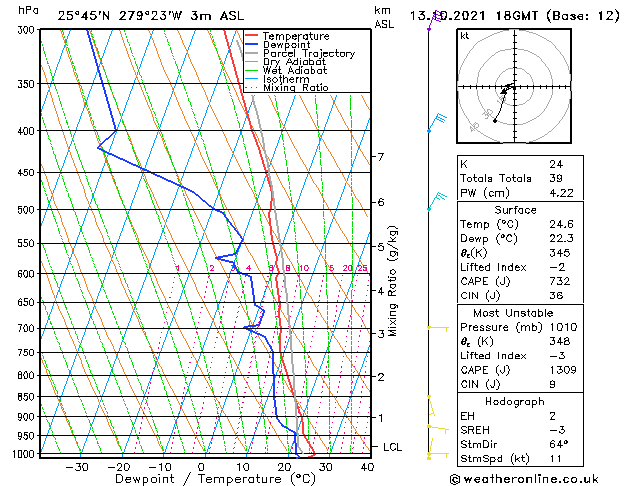Viewport: 629px width, 486px height.
Task: Select the blue wind barb near 400 hPa
Action: [436, 122]
